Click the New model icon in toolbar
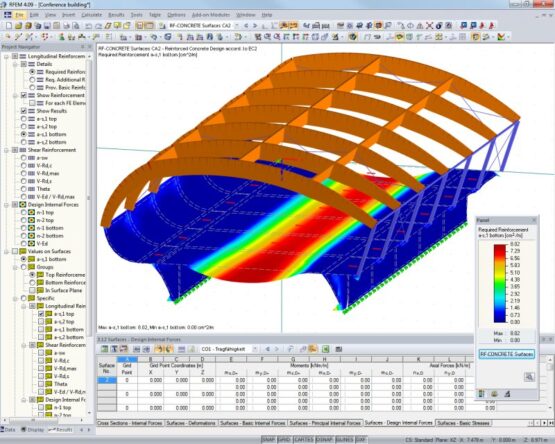This screenshot has width=555, height=444. (x=9, y=26)
